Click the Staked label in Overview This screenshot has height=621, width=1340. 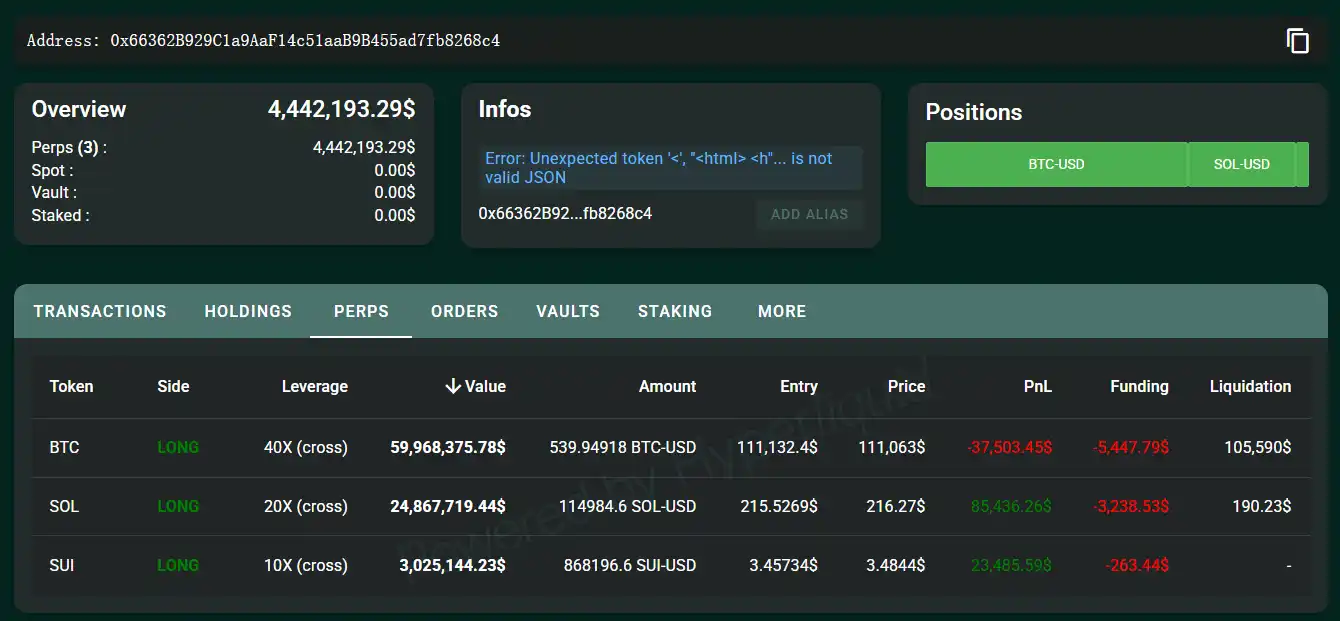(x=60, y=215)
